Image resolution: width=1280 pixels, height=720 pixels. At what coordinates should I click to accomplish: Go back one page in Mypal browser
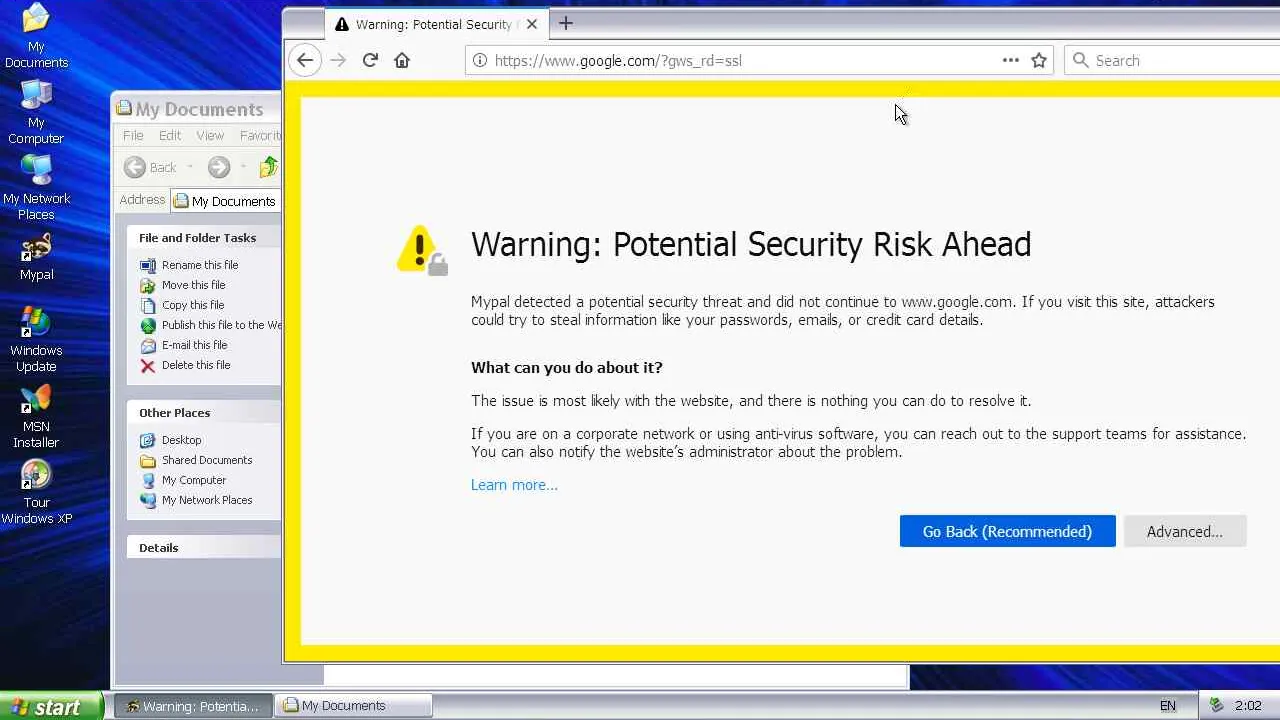pyautogui.click(x=305, y=60)
